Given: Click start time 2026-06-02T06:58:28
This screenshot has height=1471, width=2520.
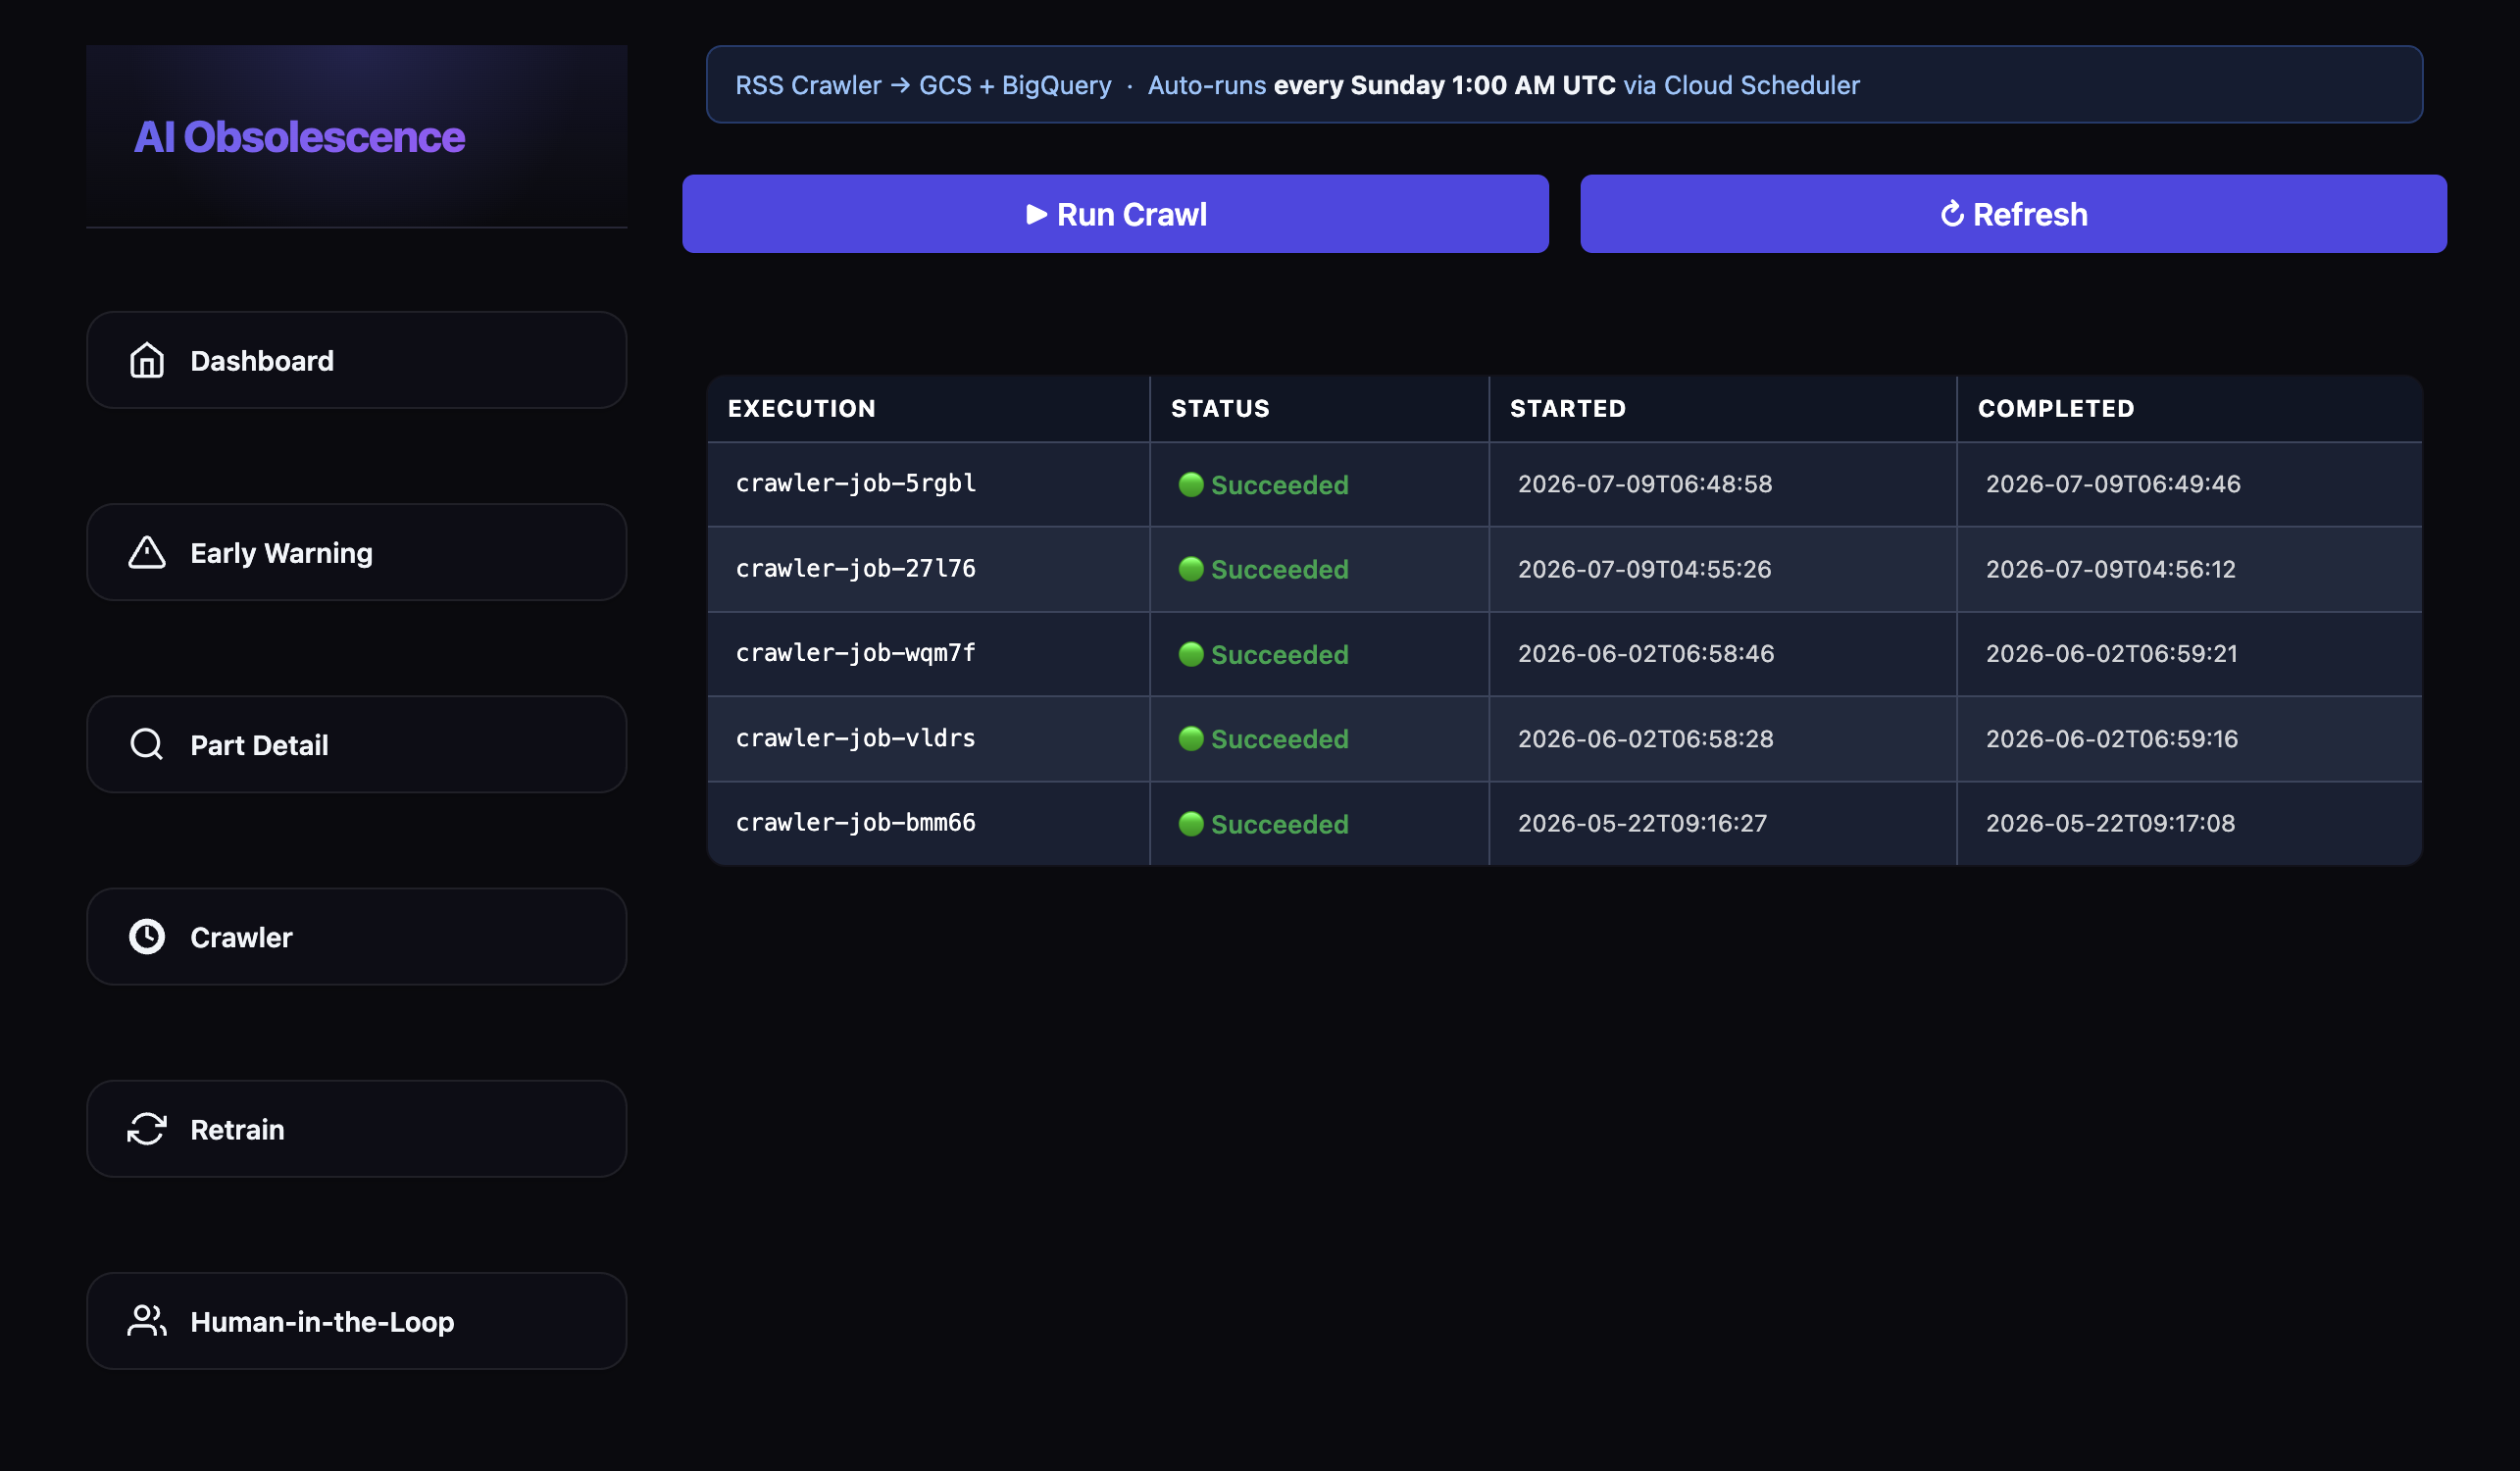Looking at the screenshot, I should (x=1646, y=738).
